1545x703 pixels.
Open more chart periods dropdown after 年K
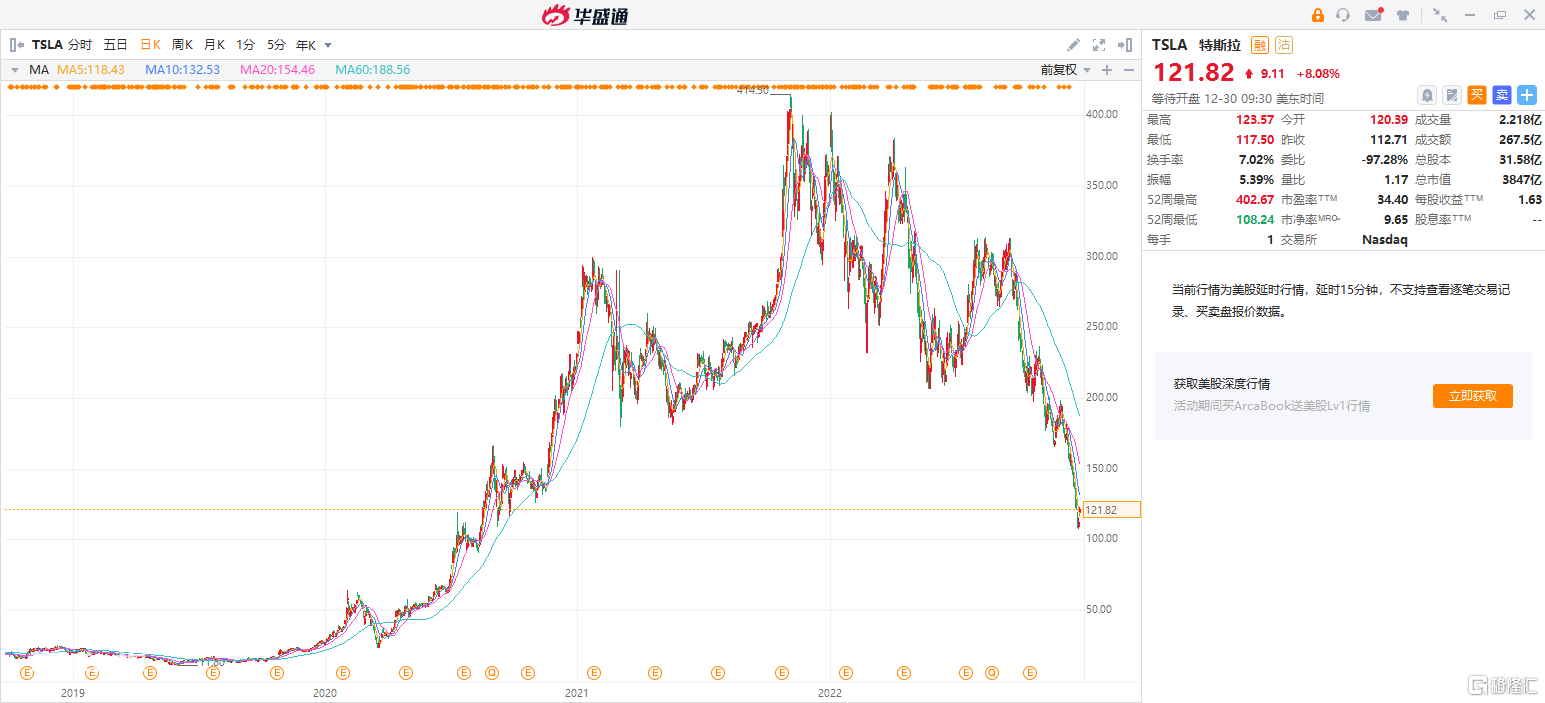(328, 45)
